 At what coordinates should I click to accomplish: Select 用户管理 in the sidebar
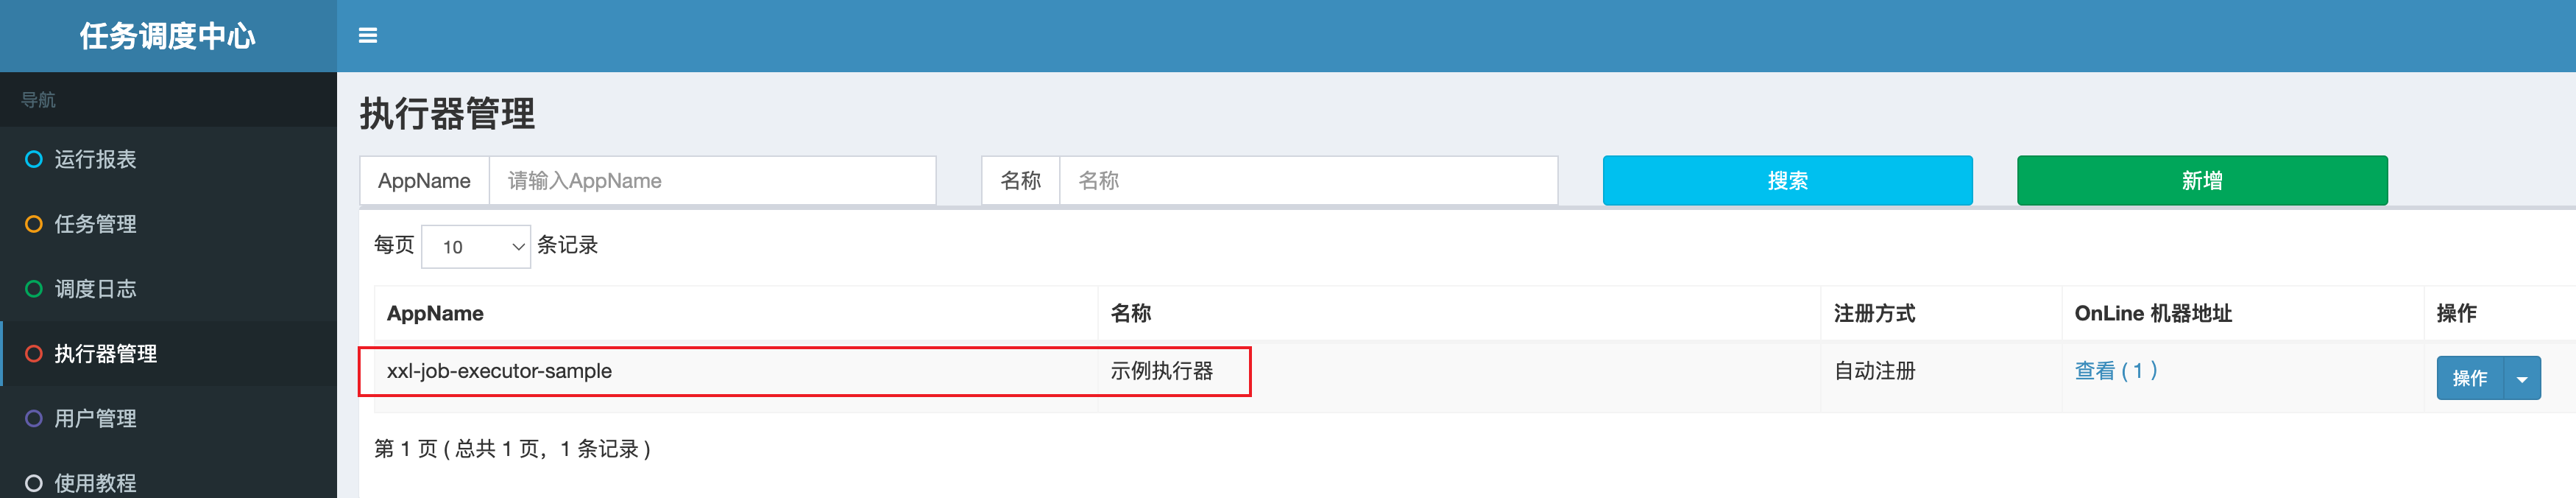pyautogui.click(x=95, y=419)
